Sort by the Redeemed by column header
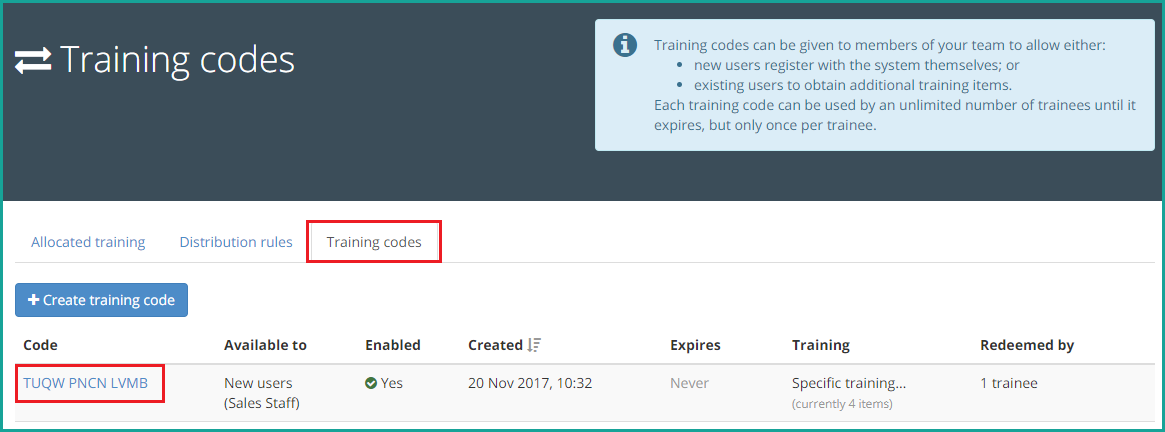1165x432 pixels. 1027,345
